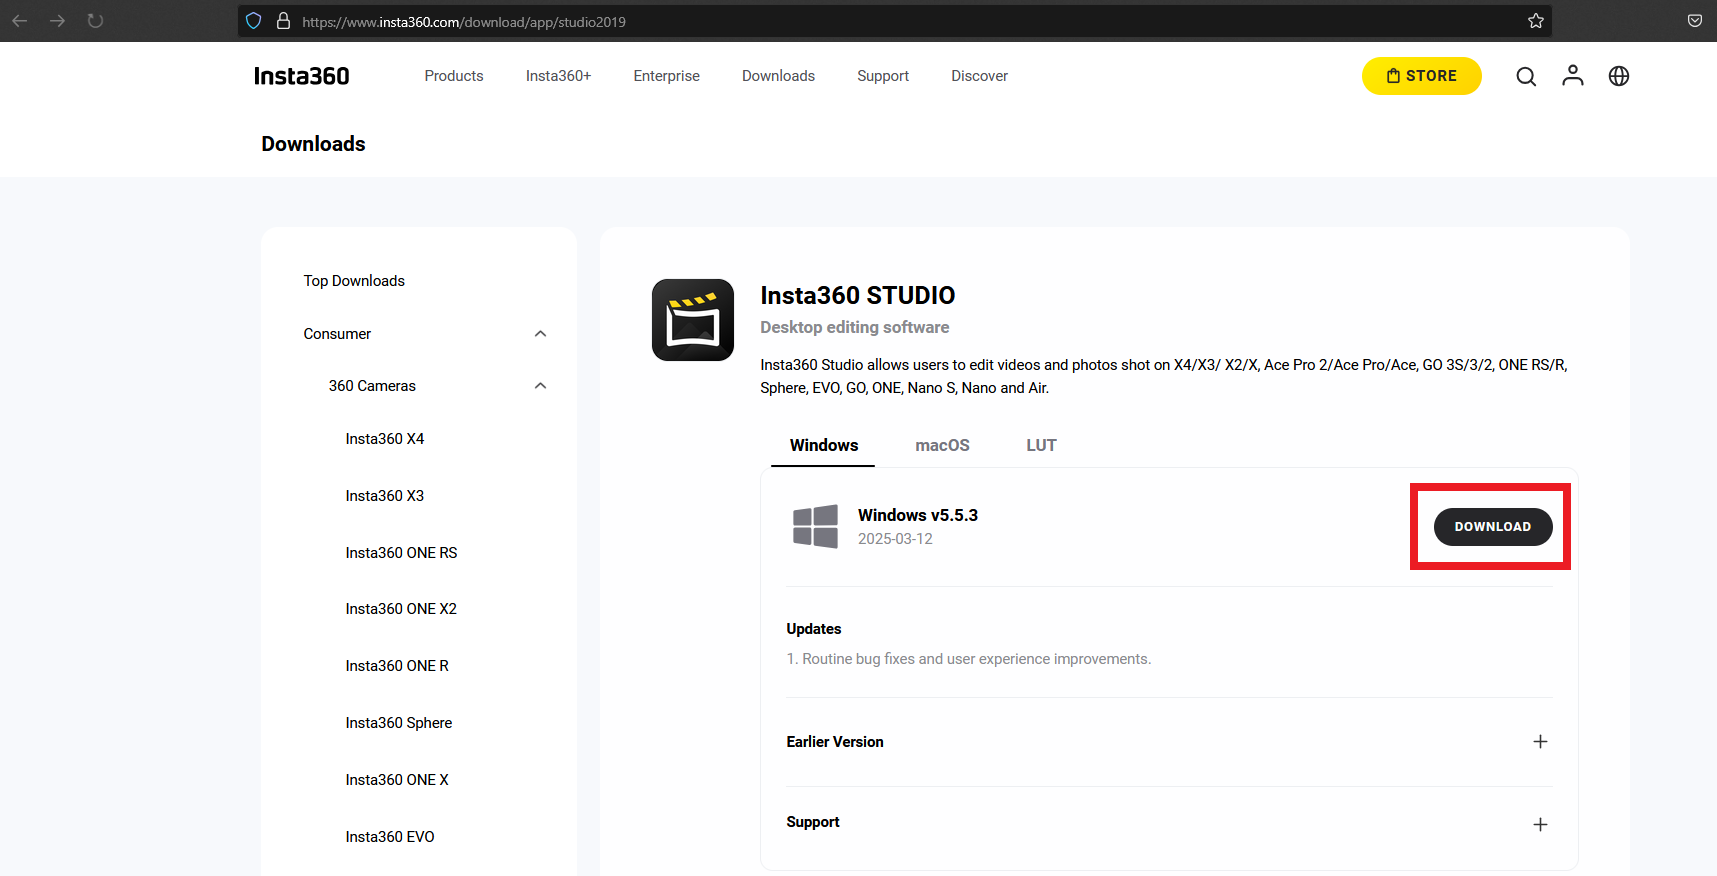Open Insta360 ONE R downloads
Viewport: 1717px width, 876px height.
[x=397, y=666]
